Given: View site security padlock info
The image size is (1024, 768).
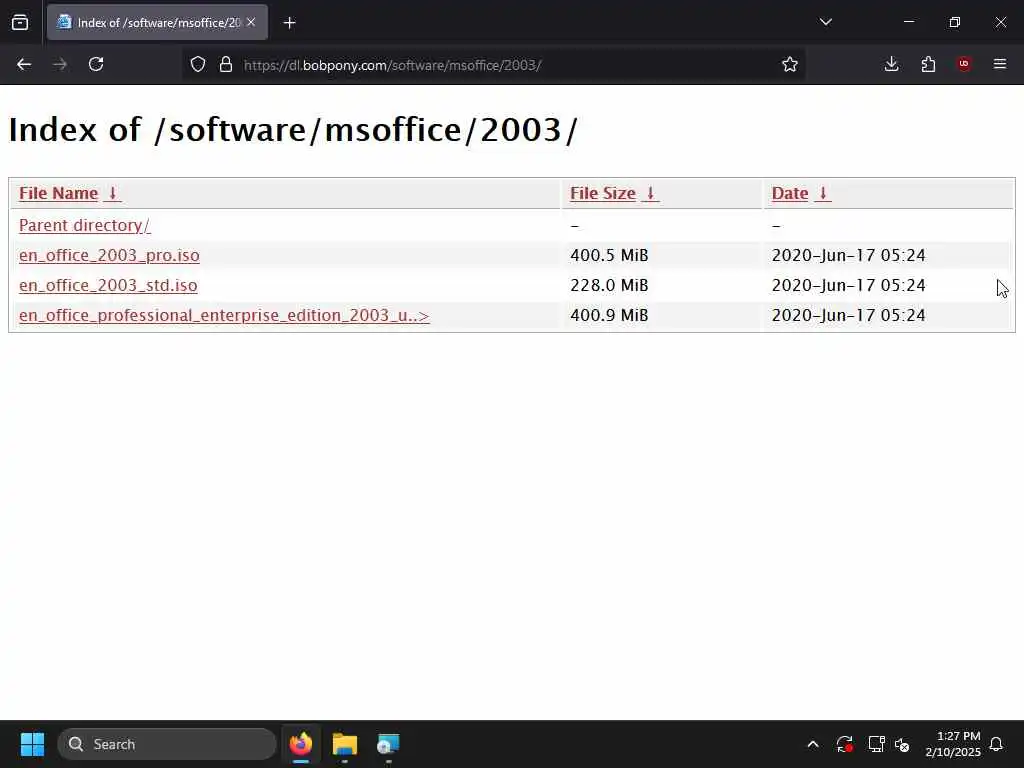Looking at the screenshot, I should [226, 64].
